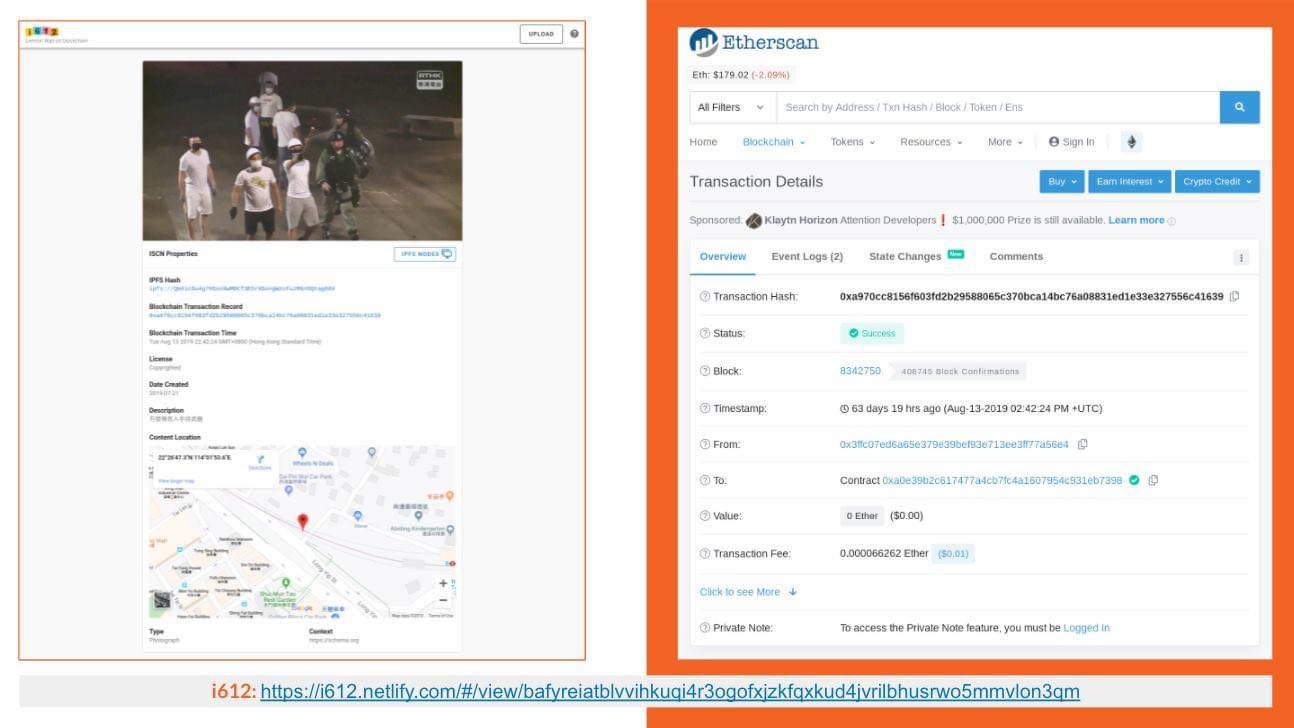The image size is (1294, 728).
Task: Click the 0 Ether value badge
Action: [863, 516]
